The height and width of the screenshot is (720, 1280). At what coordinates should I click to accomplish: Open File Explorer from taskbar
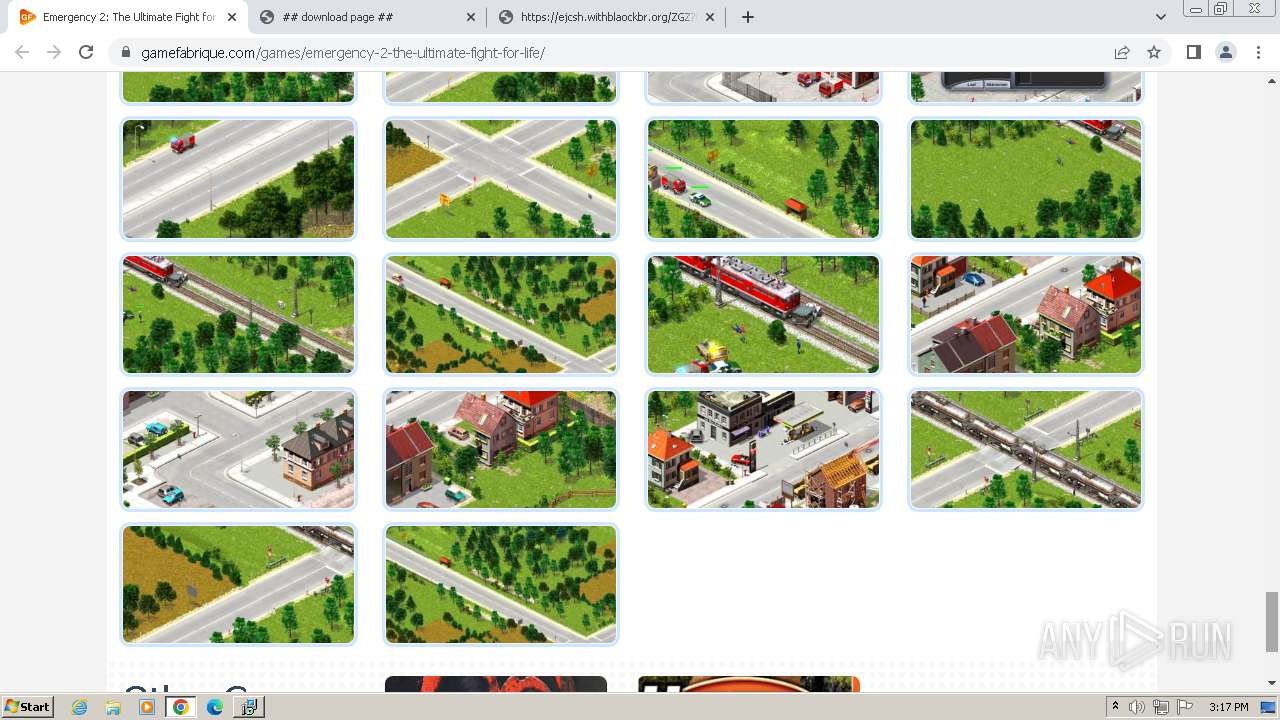[x=113, y=707]
